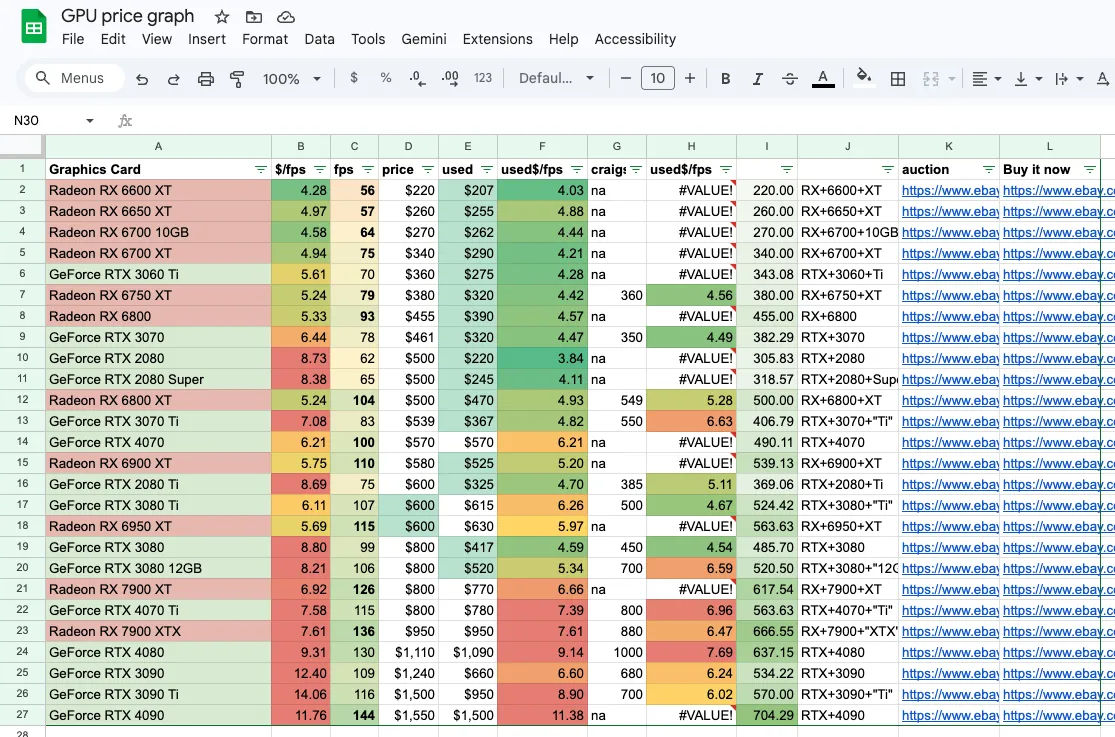The image size is (1115, 737).
Task: Click the move to folder icon
Action: (x=254, y=17)
